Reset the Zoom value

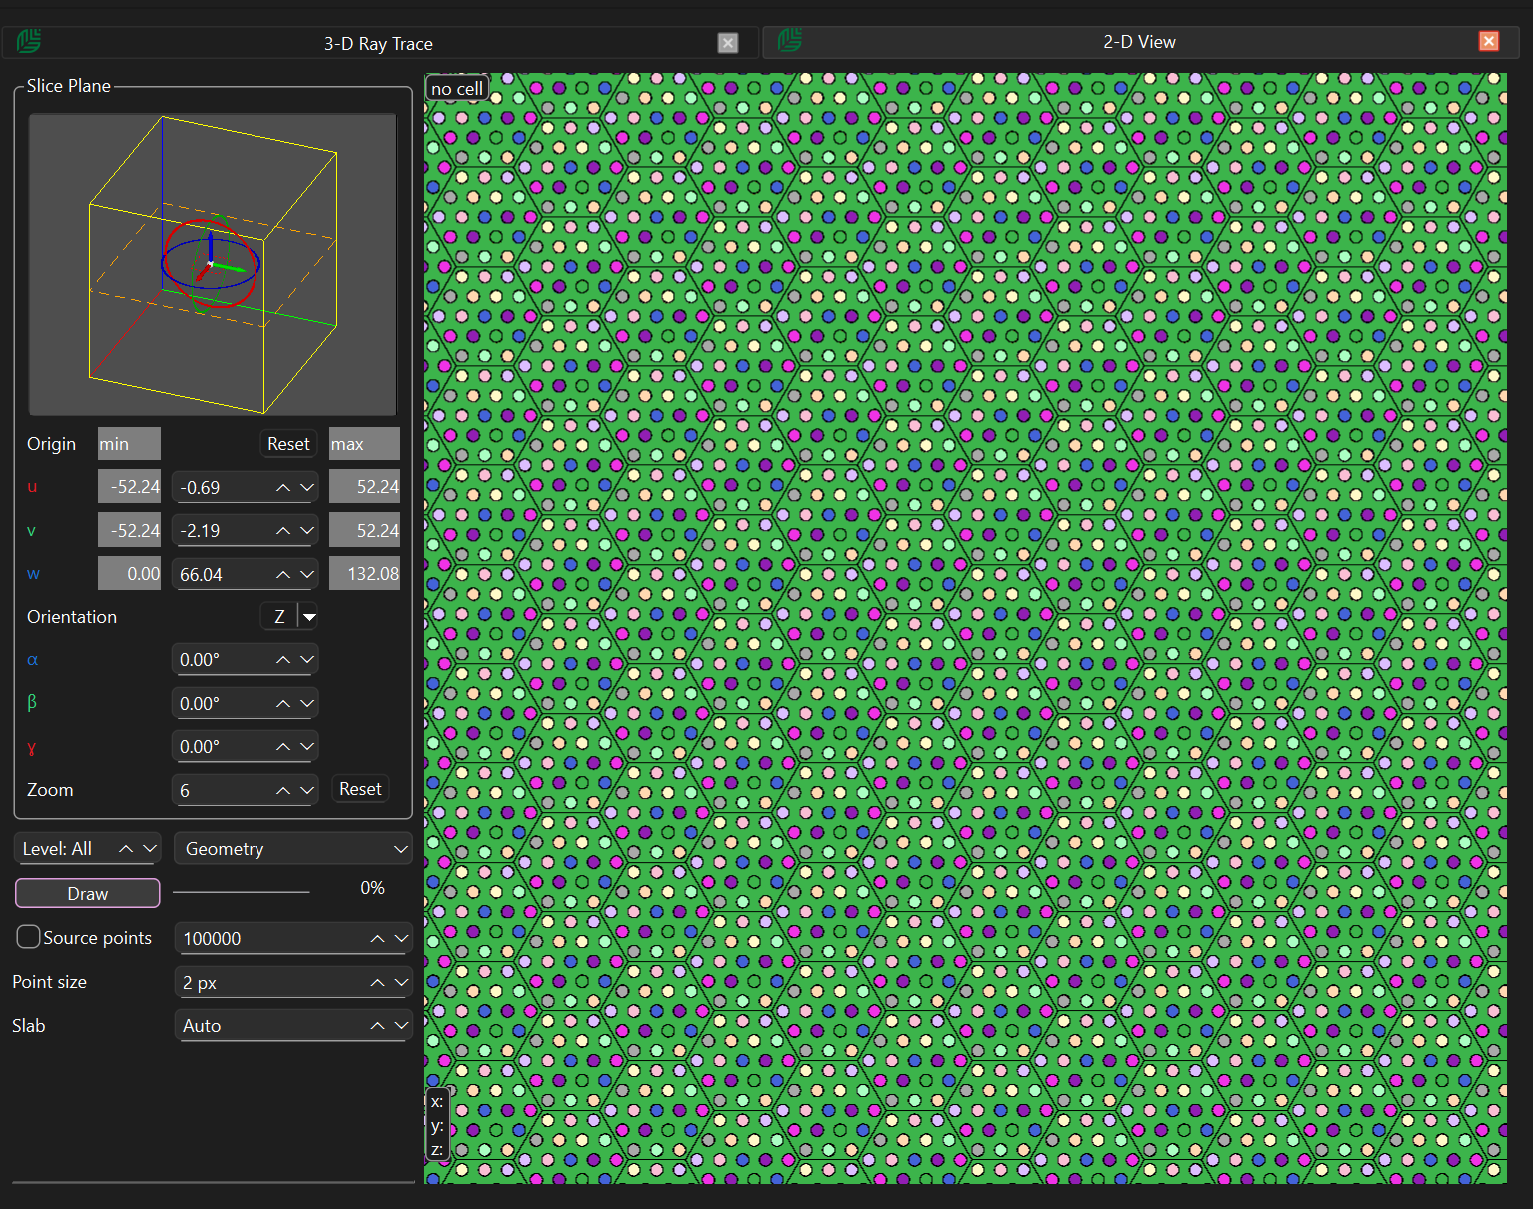(360, 789)
